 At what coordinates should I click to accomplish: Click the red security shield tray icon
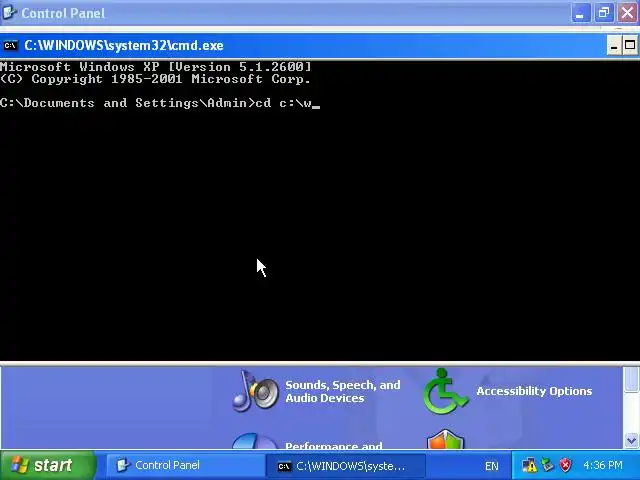pyautogui.click(x=565, y=465)
